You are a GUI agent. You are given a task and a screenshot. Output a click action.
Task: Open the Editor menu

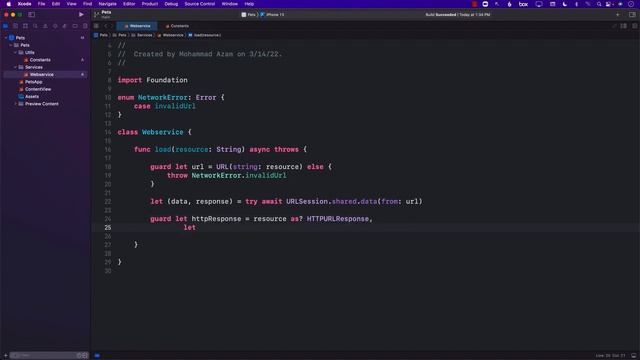[129, 4]
